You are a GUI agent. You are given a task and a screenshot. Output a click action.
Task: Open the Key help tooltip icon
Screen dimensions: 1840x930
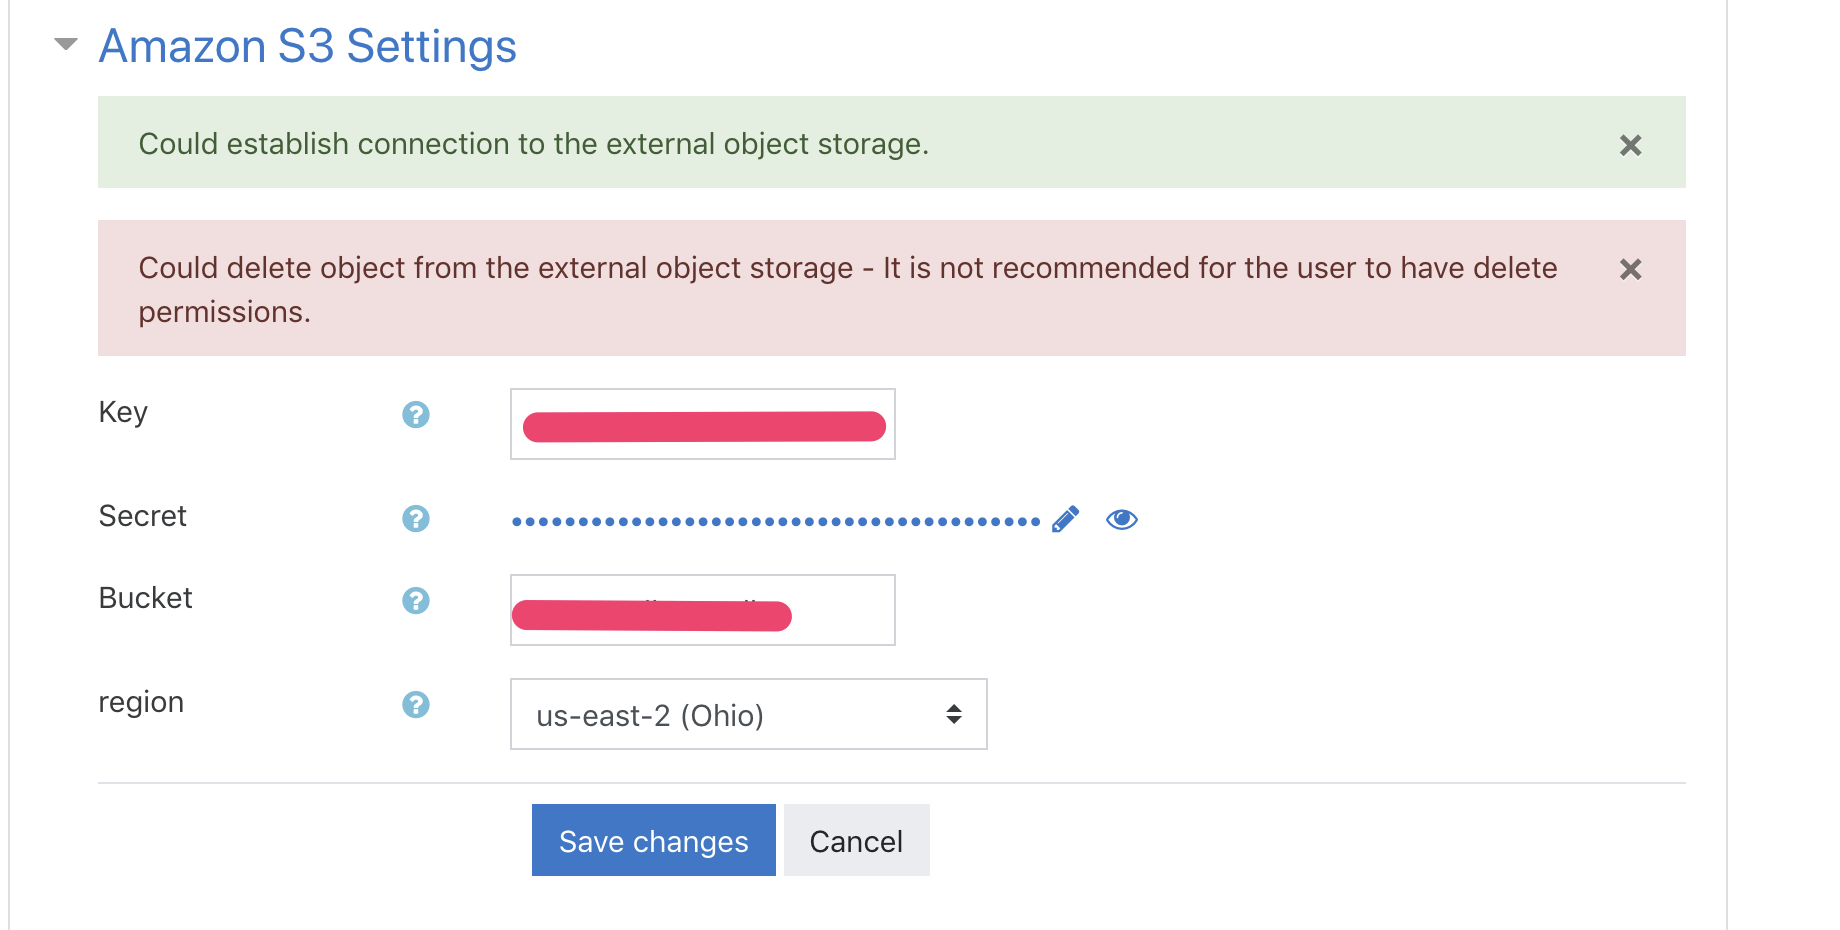click(x=415, y=414)
